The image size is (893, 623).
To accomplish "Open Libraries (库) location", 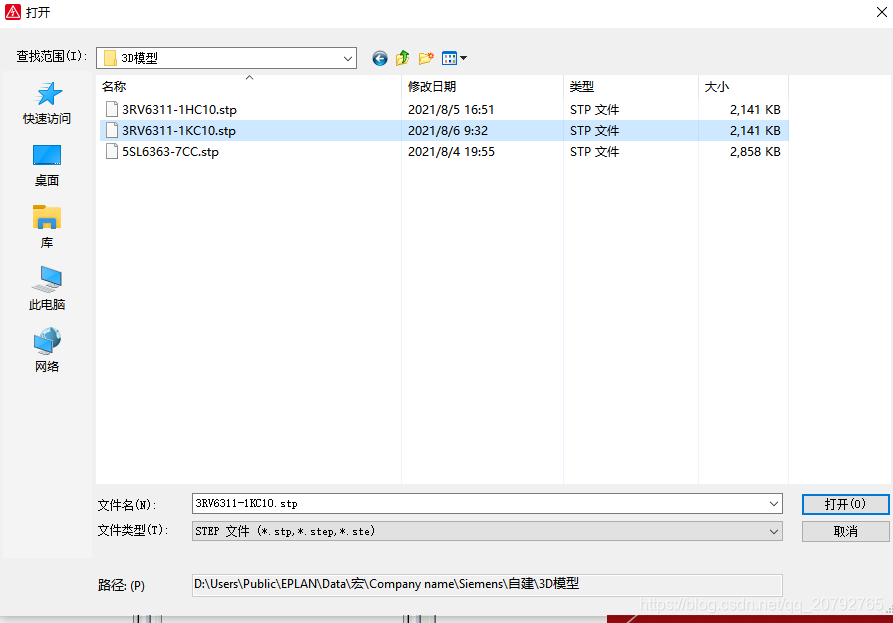I will (x=47, y=228).
